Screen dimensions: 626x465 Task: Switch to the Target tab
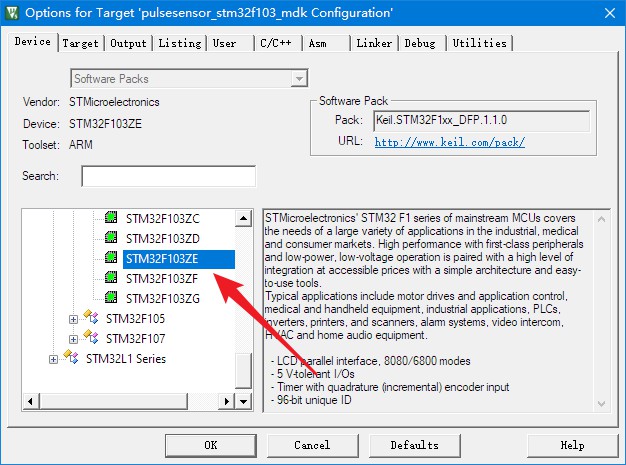point(80,43)
